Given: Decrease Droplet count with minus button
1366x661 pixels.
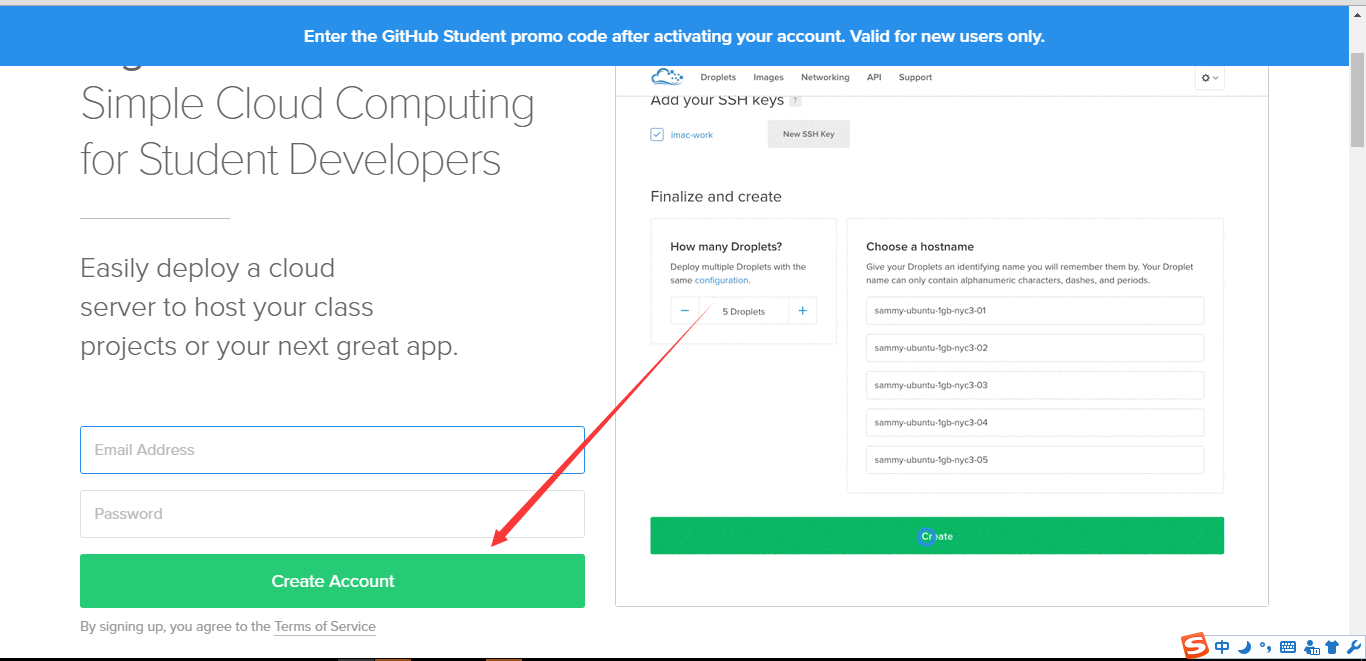Looking at the screenshot, I should pyautogui.click(x=685, y=311).
